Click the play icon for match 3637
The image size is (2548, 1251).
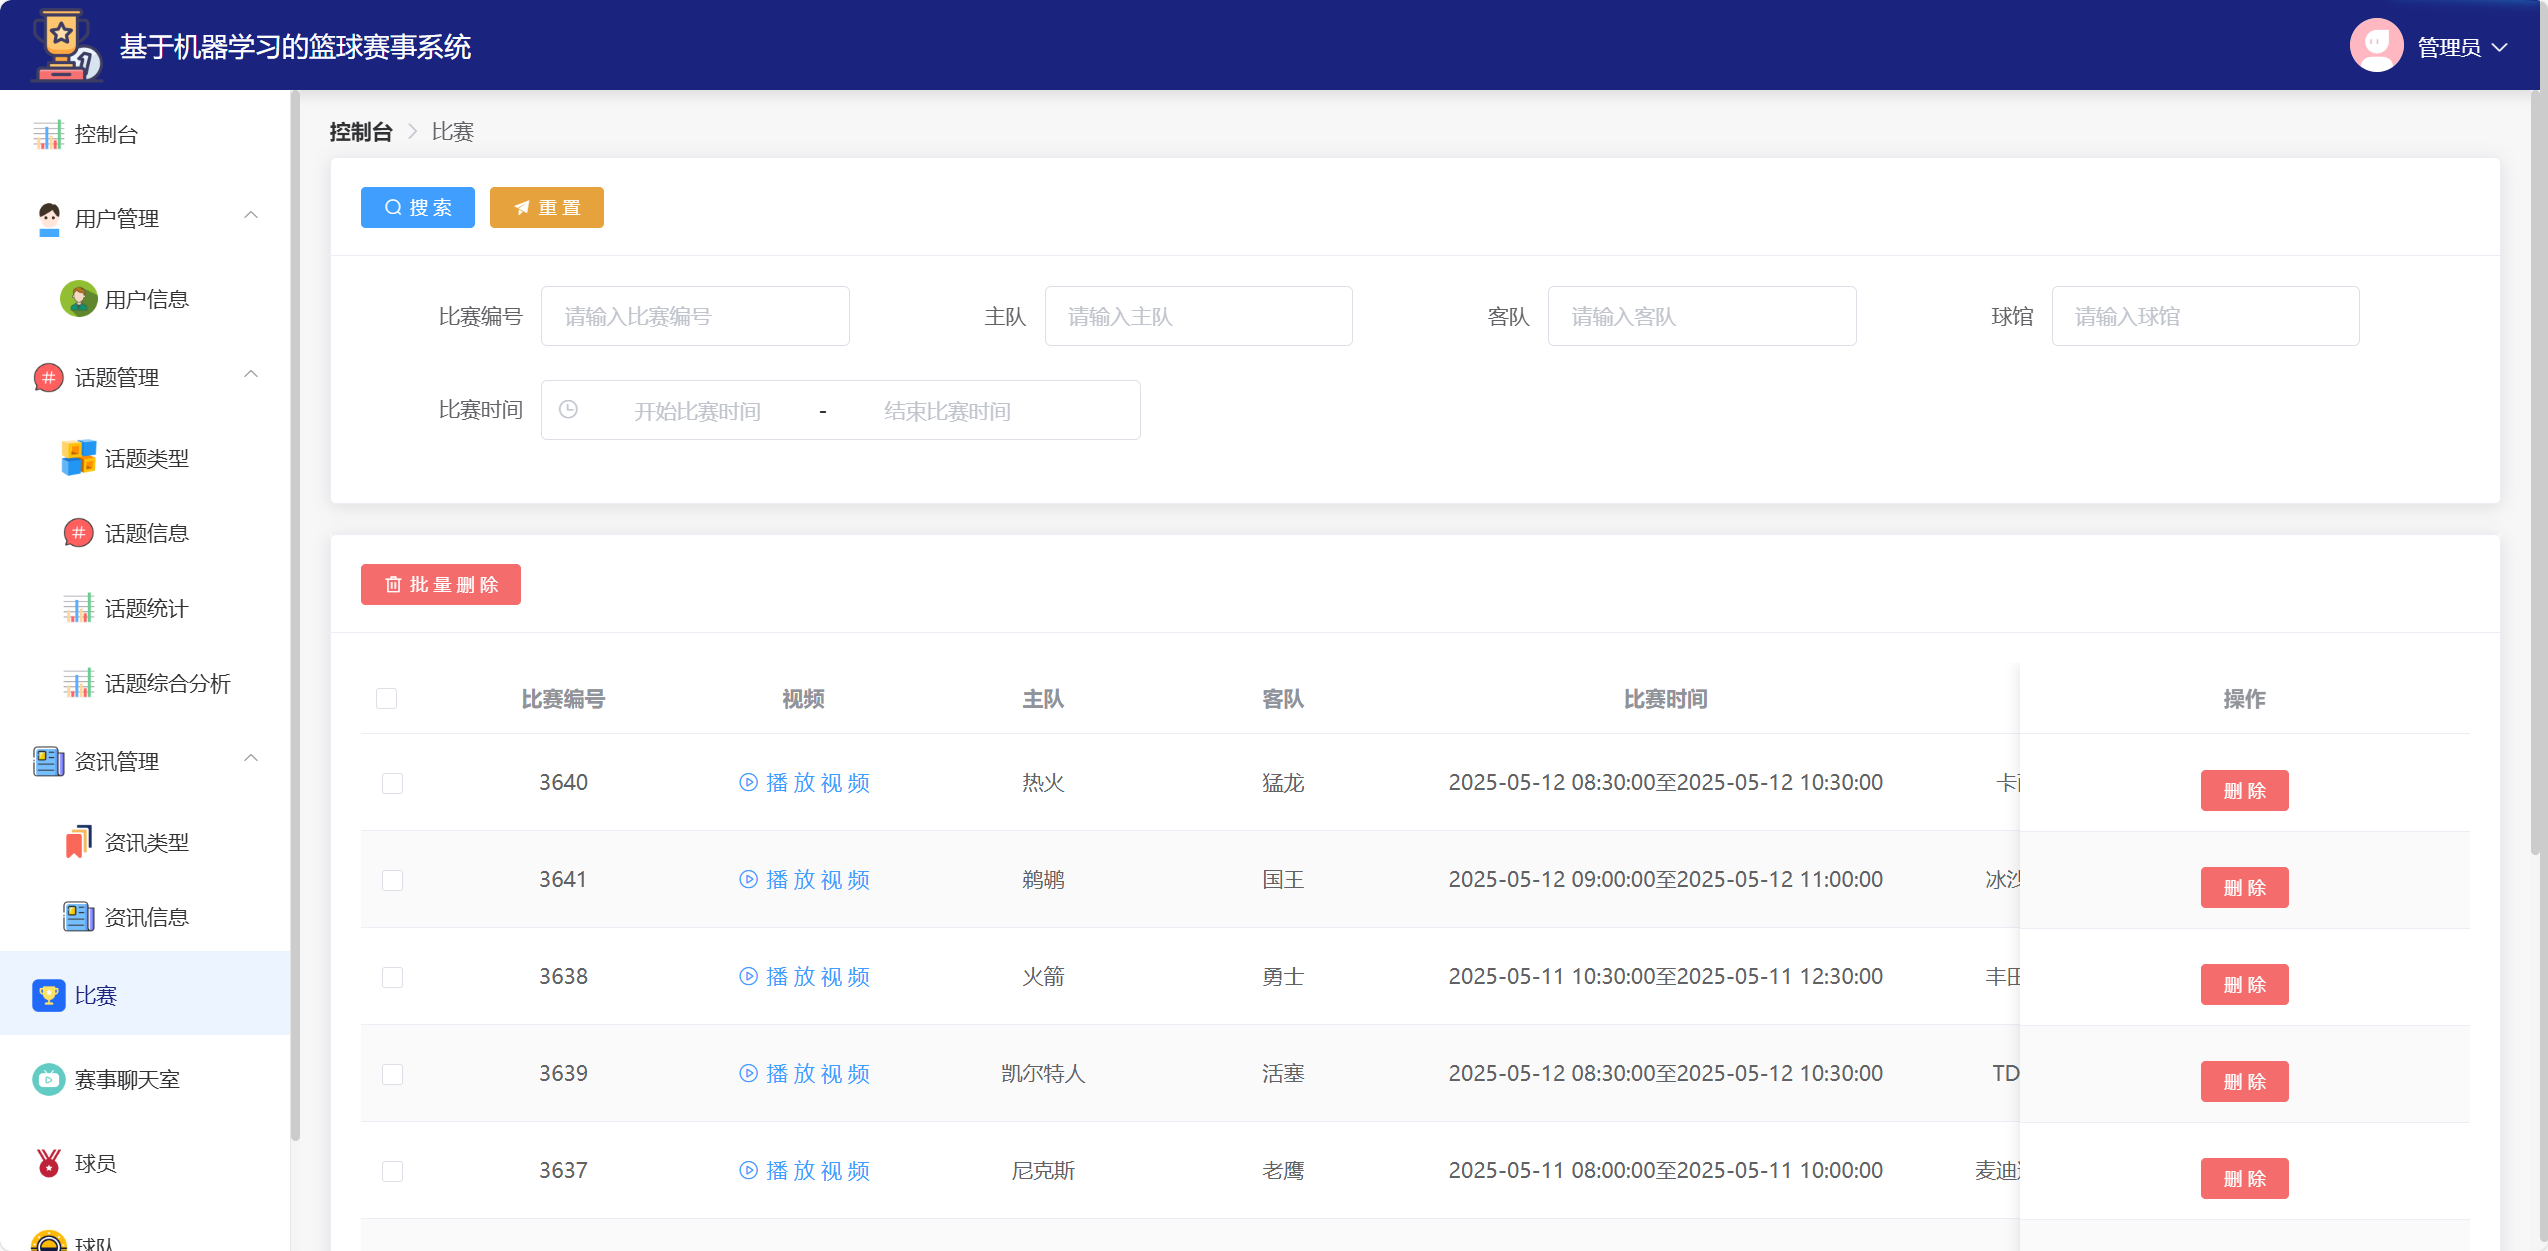point(748,1170)
